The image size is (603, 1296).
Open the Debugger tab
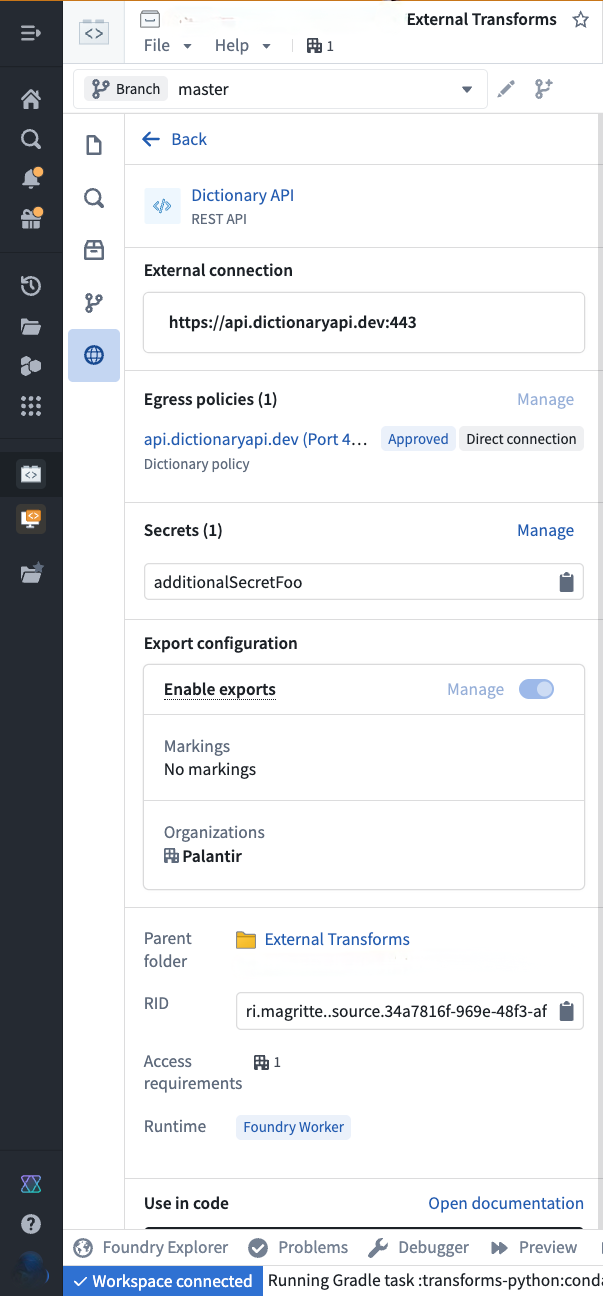click(419, 1247)
